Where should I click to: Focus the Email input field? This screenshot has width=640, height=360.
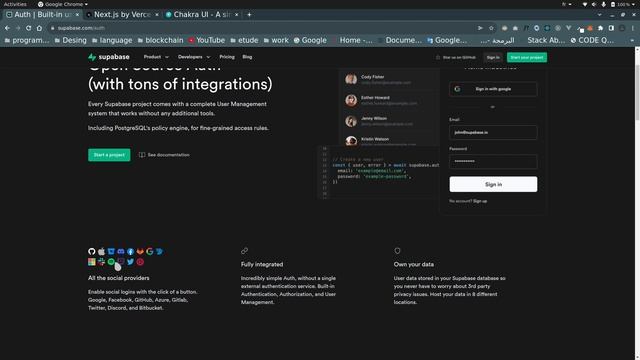pos(493,132)
